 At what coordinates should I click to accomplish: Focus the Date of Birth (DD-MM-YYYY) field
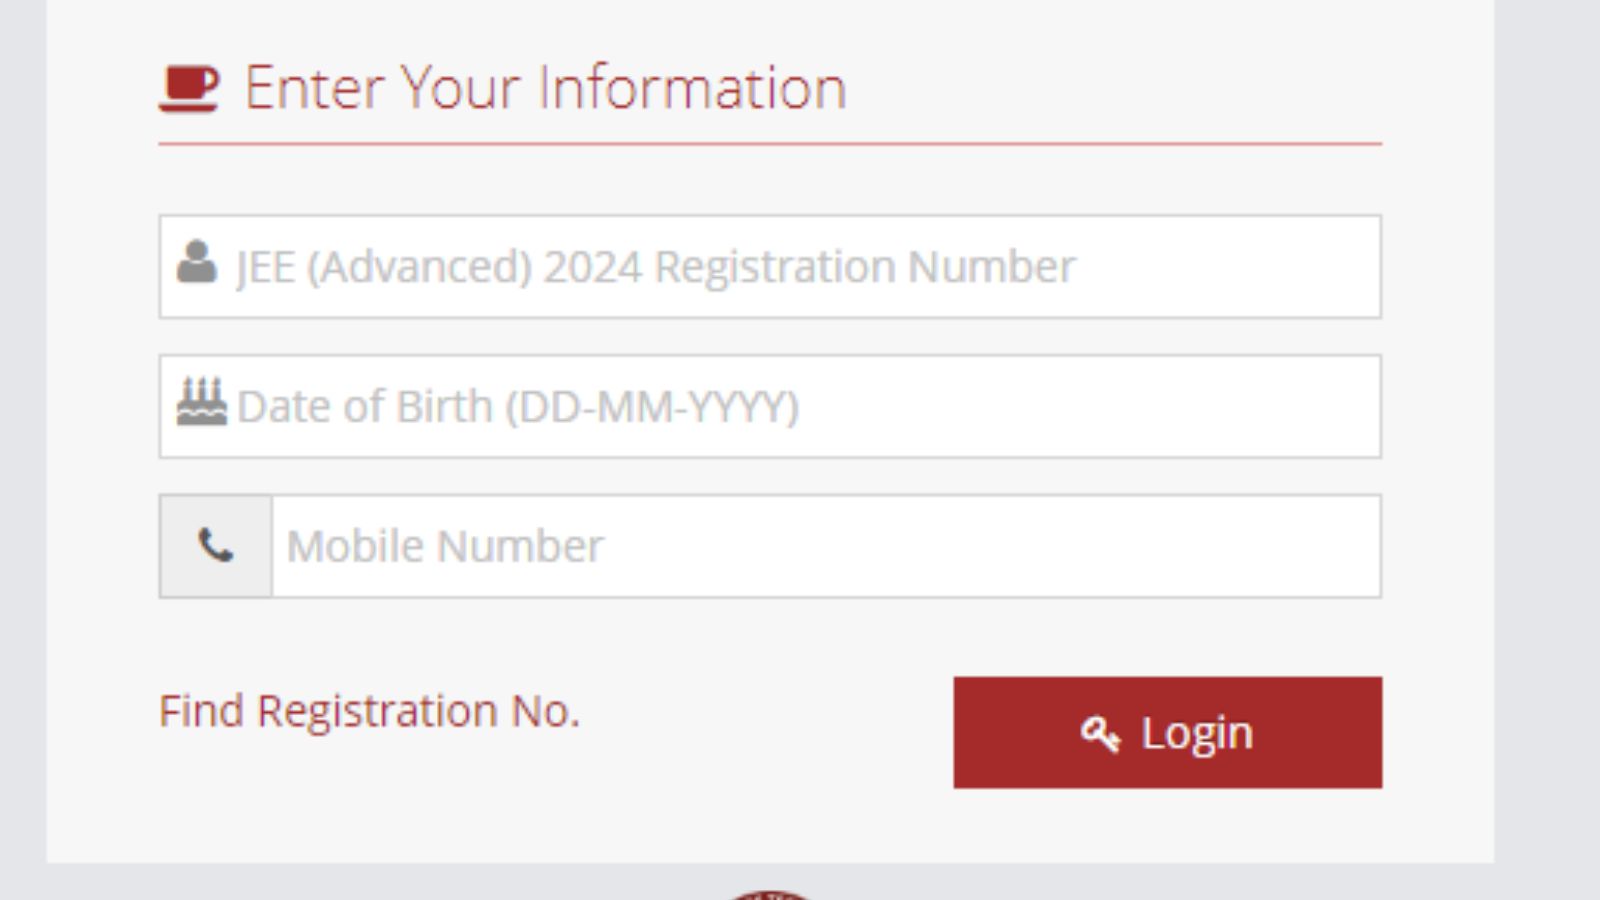click(770, 406)
